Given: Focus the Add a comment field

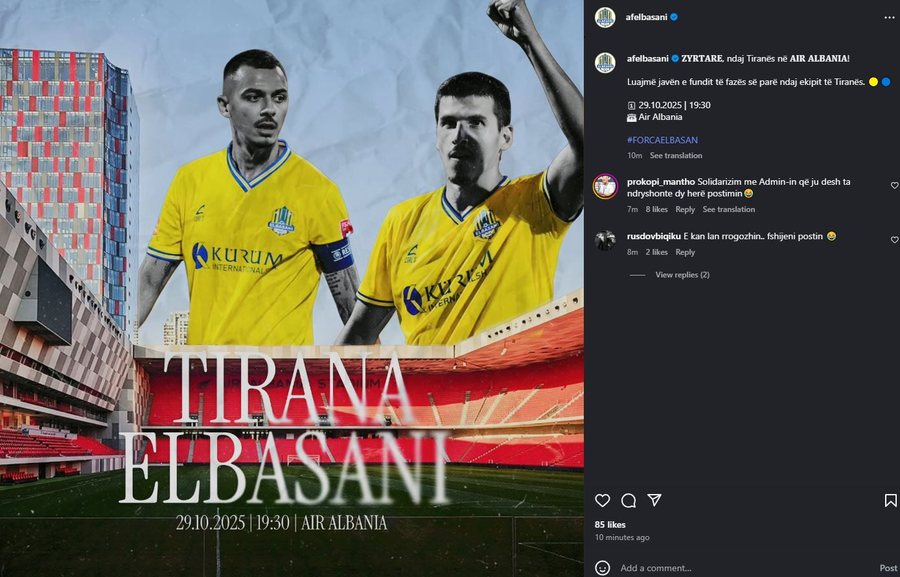Looking at the screenshot, I should click(x=746, y=568).
